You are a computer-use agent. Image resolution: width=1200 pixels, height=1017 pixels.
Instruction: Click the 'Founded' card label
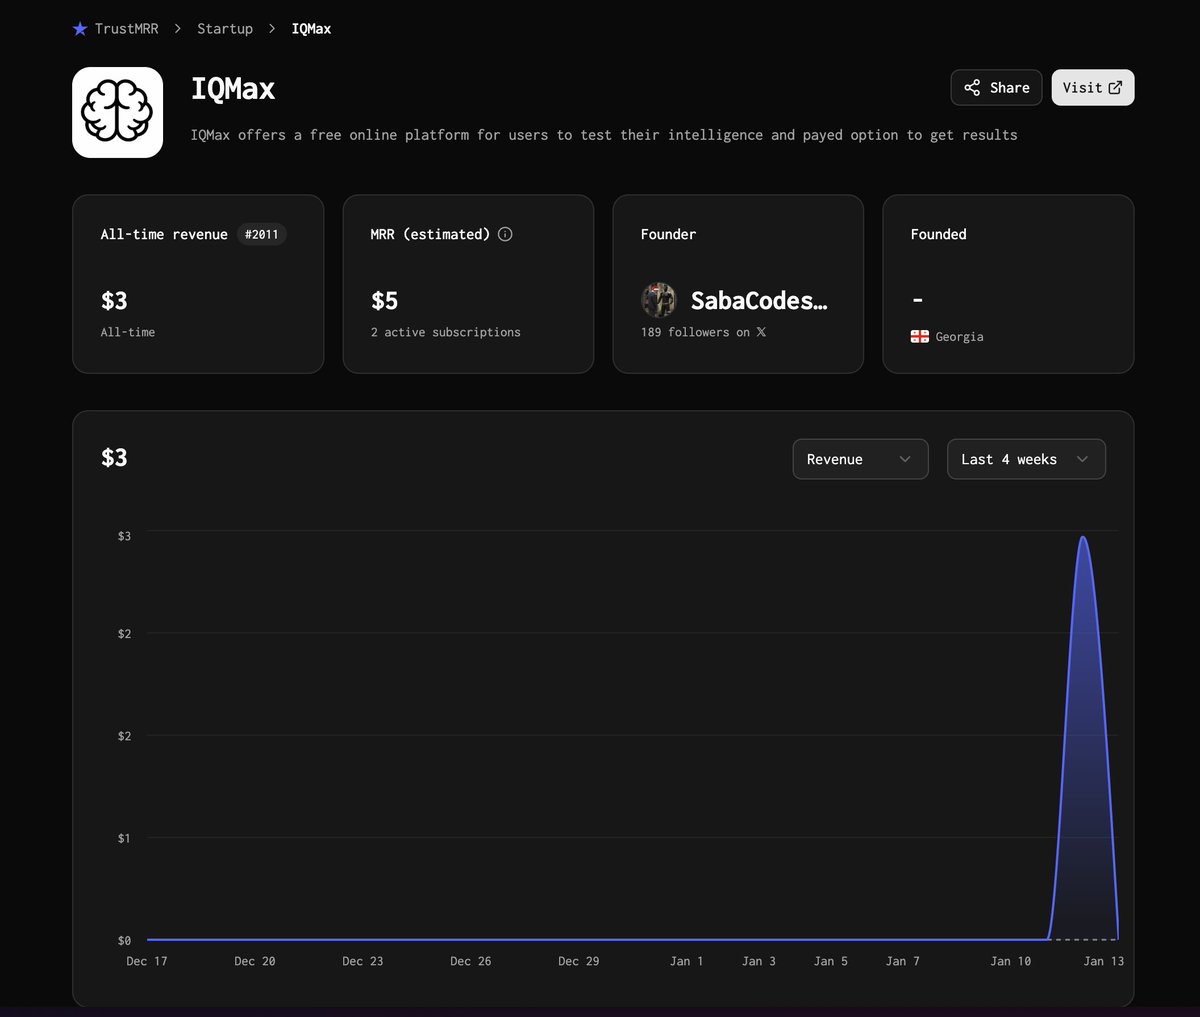click(x=938, y=234)
